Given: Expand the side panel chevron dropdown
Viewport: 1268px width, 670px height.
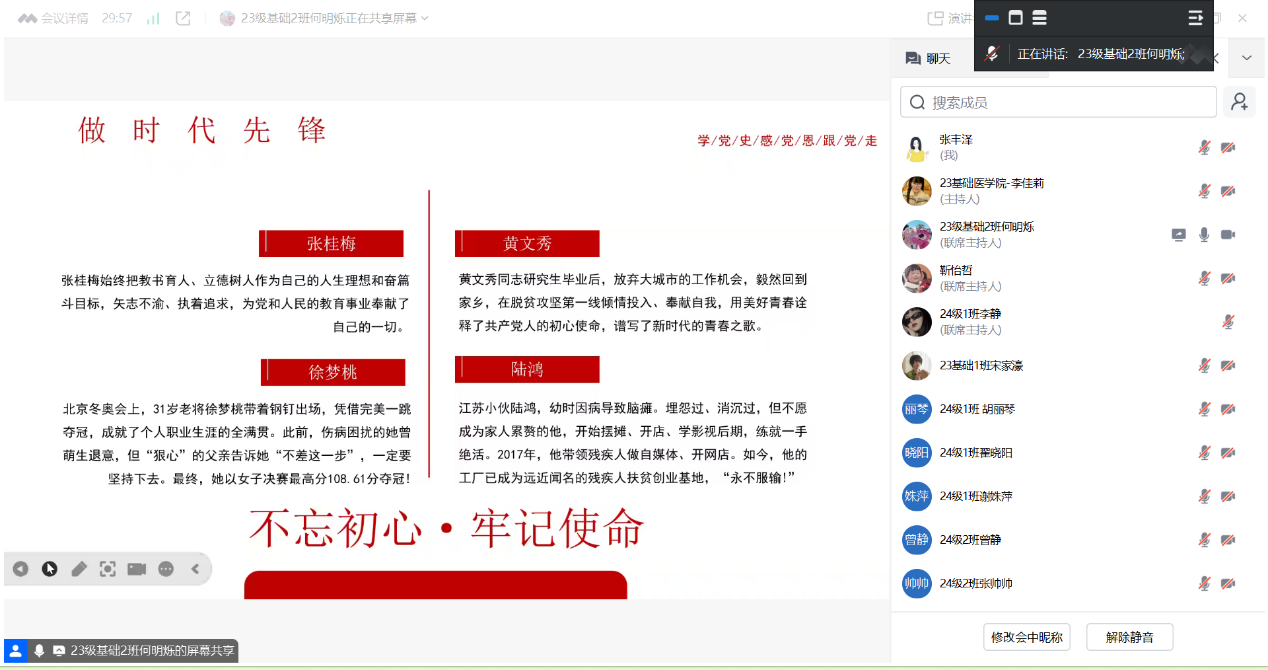Looking at the screenshot, I should click(1247, 58).
